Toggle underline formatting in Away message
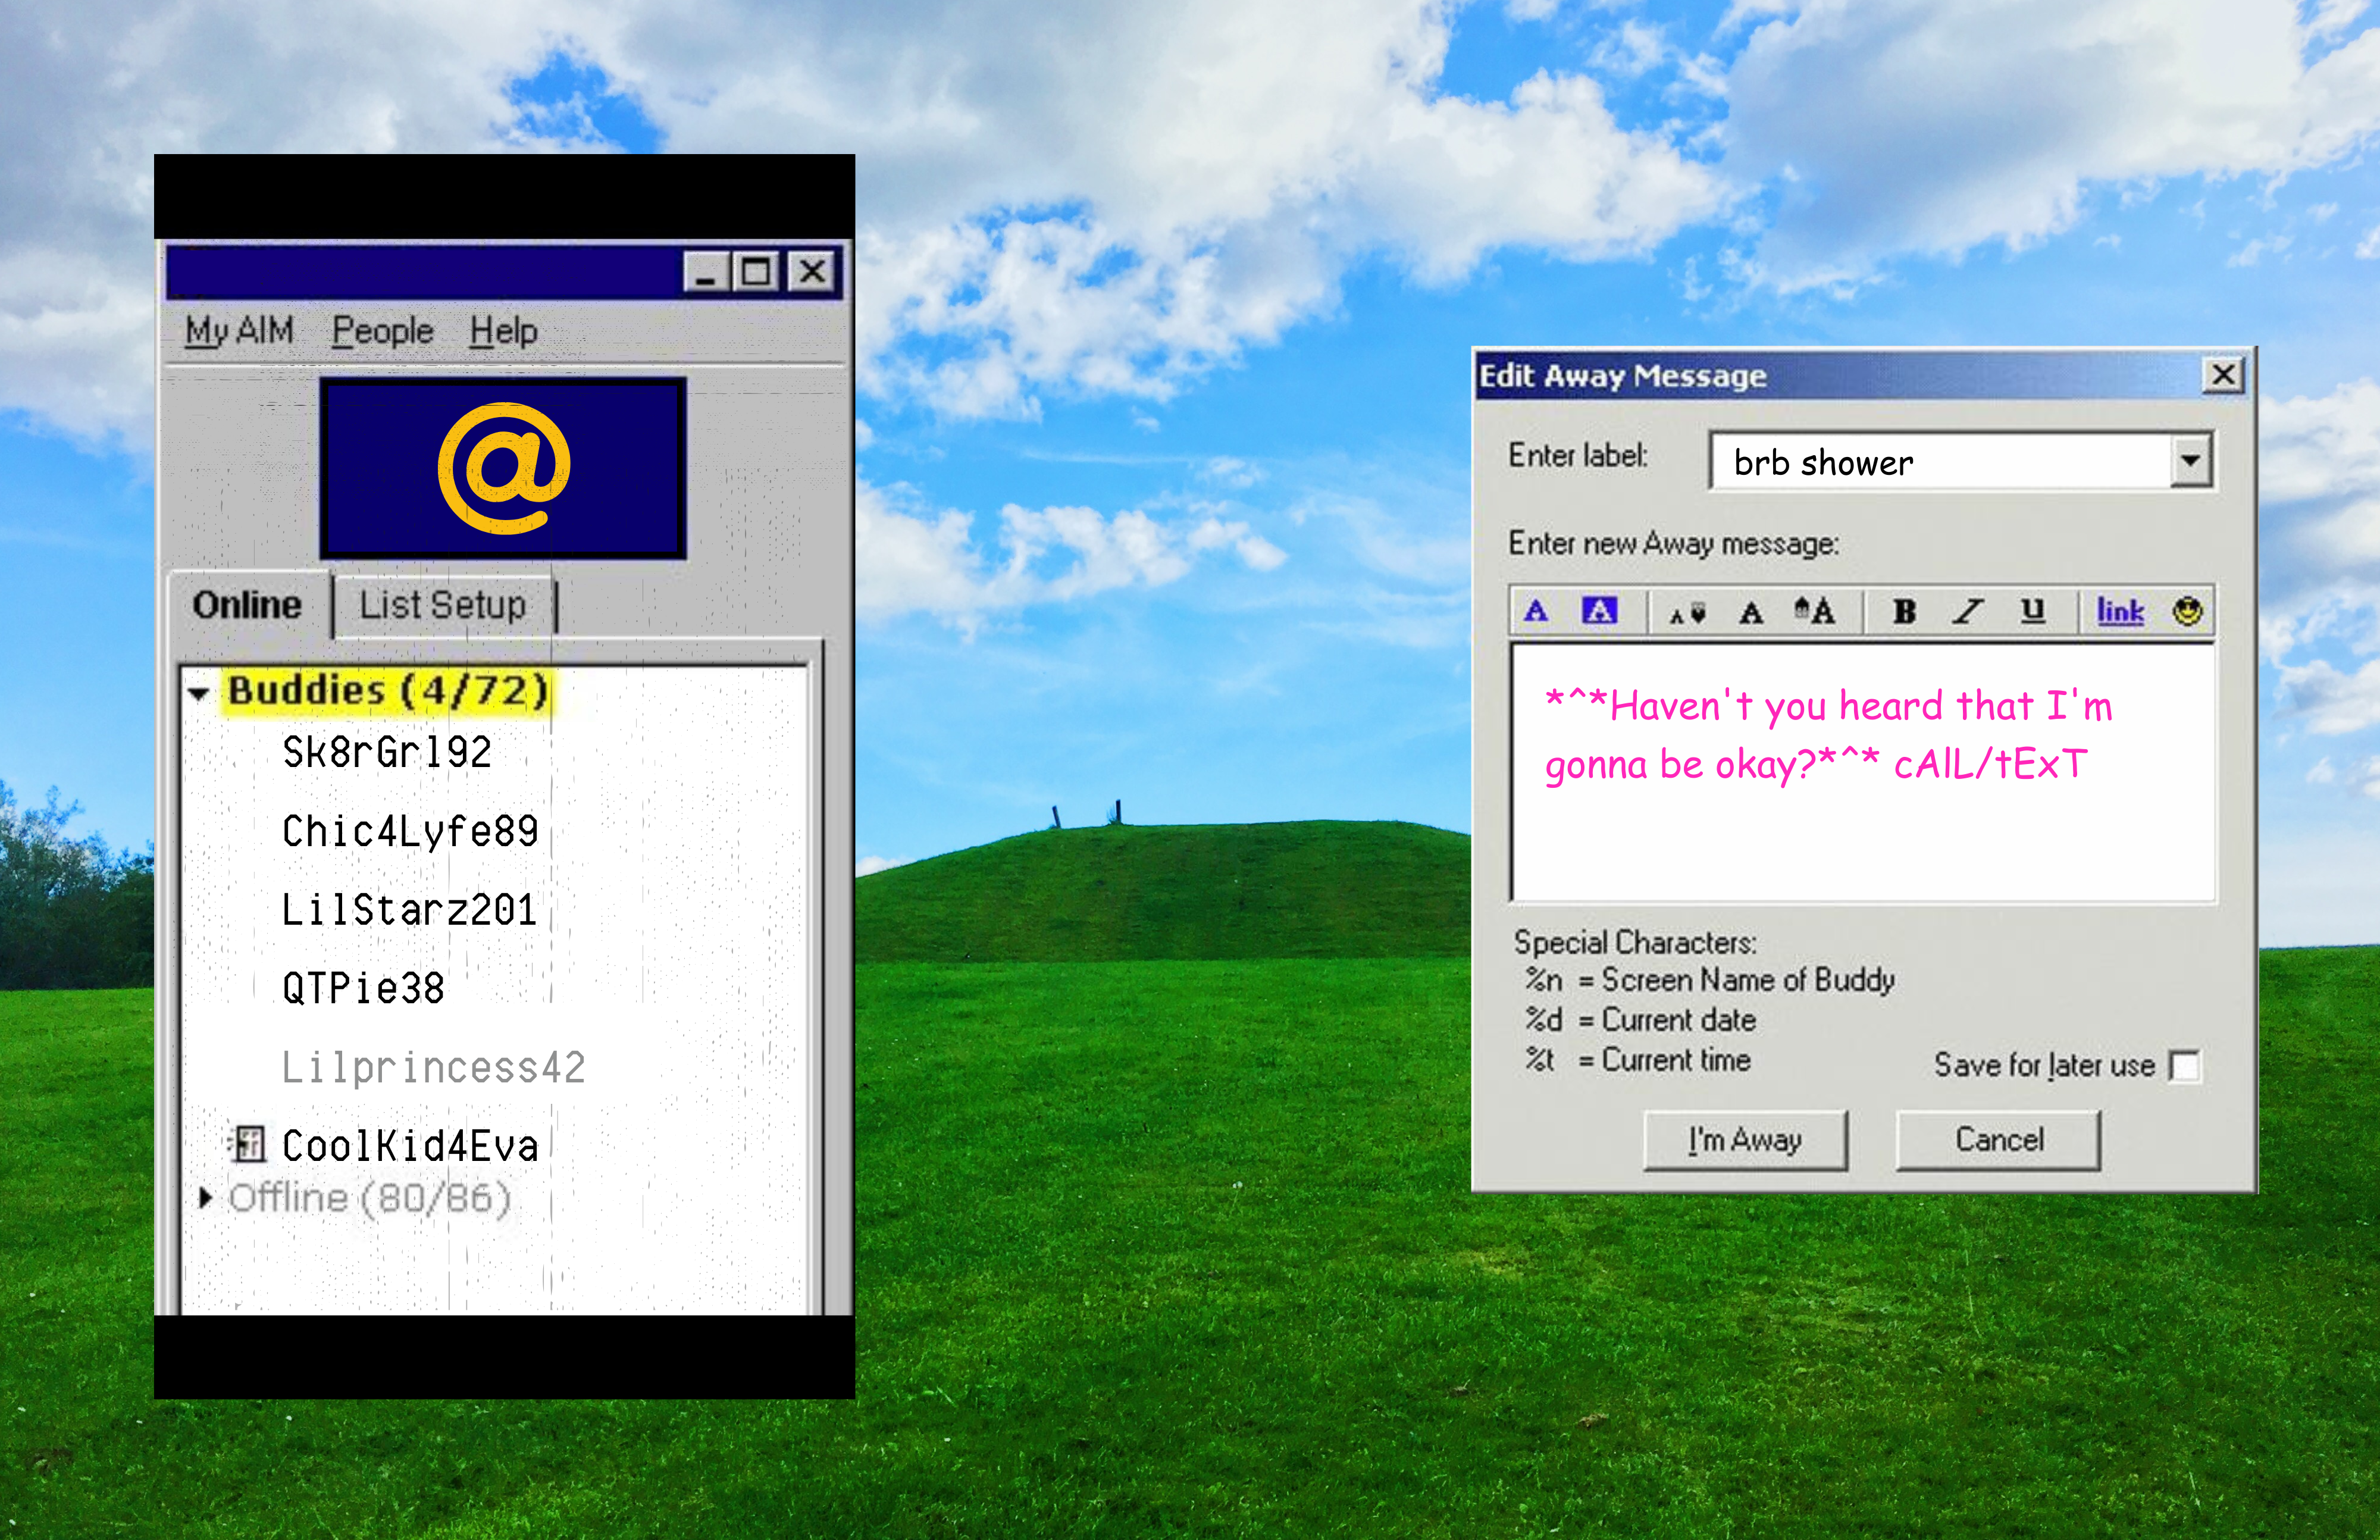 [x=2033, y=611]
